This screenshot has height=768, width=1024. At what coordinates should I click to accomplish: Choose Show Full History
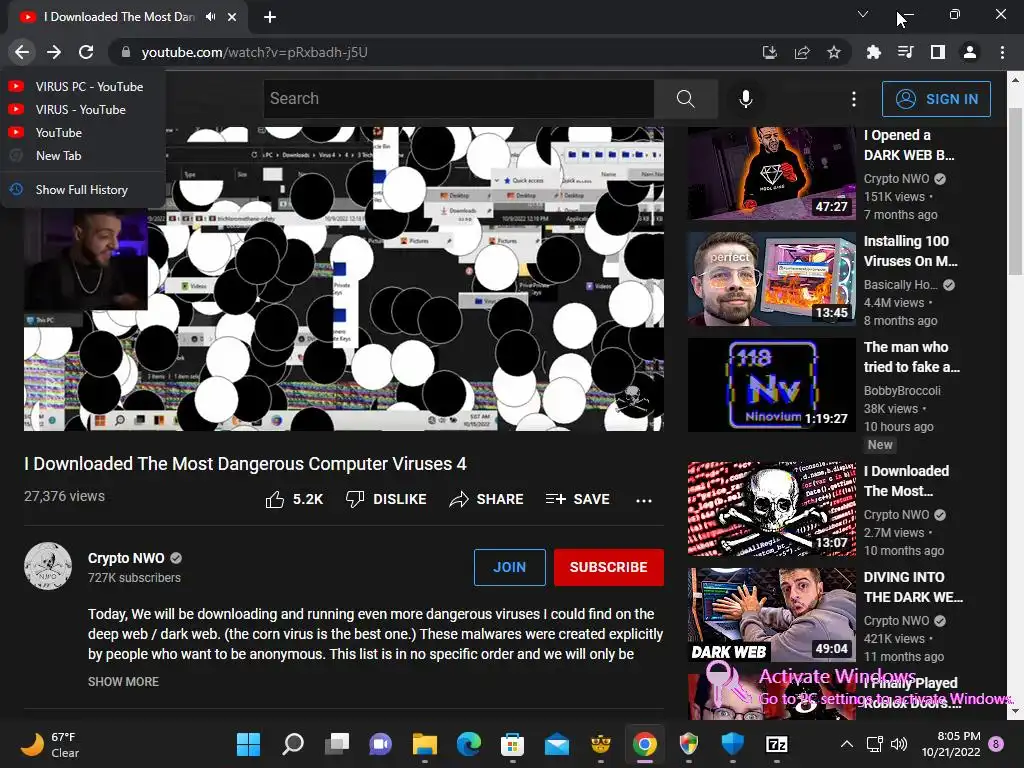click(82, 189)
